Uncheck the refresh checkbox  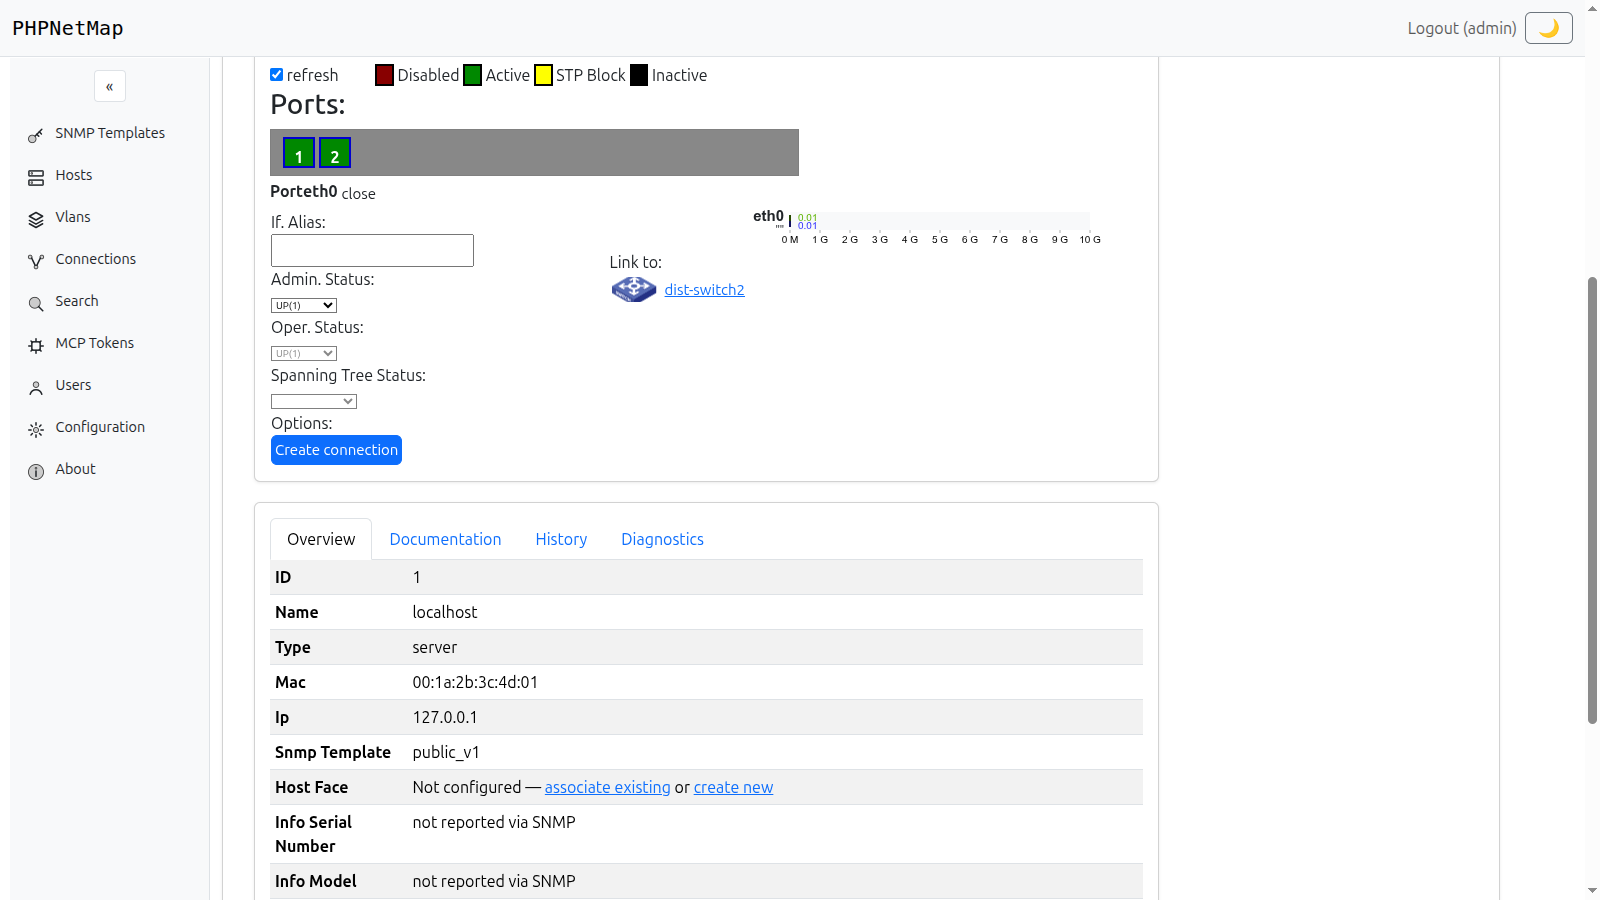click(x=277, y=75)
